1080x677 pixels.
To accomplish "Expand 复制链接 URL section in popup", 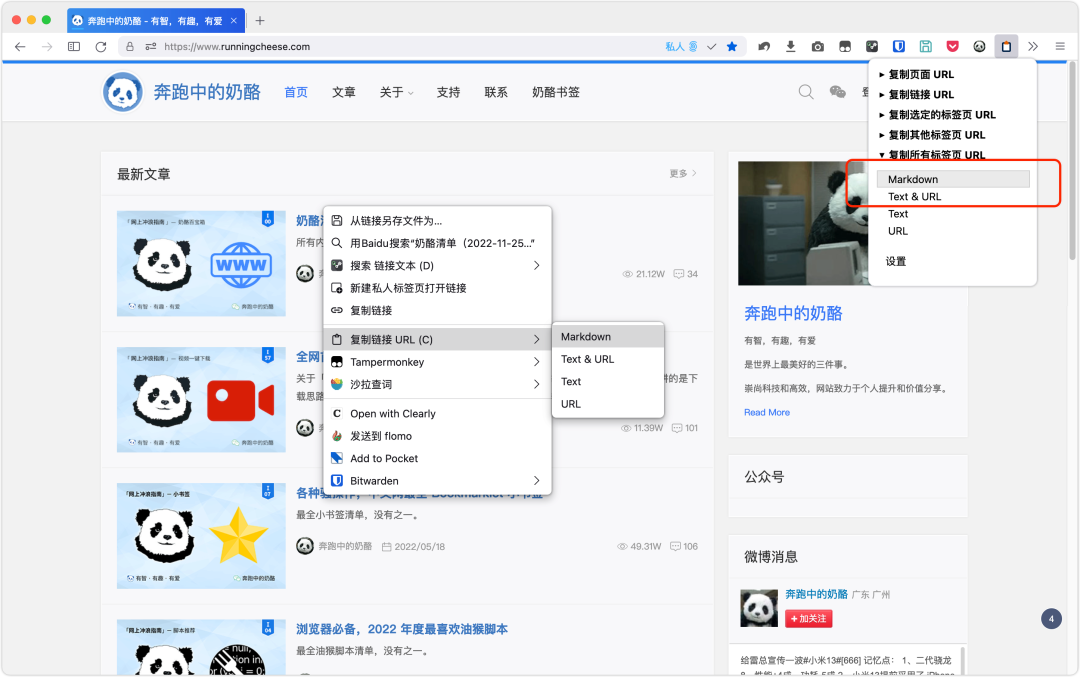I will (917, 94).
